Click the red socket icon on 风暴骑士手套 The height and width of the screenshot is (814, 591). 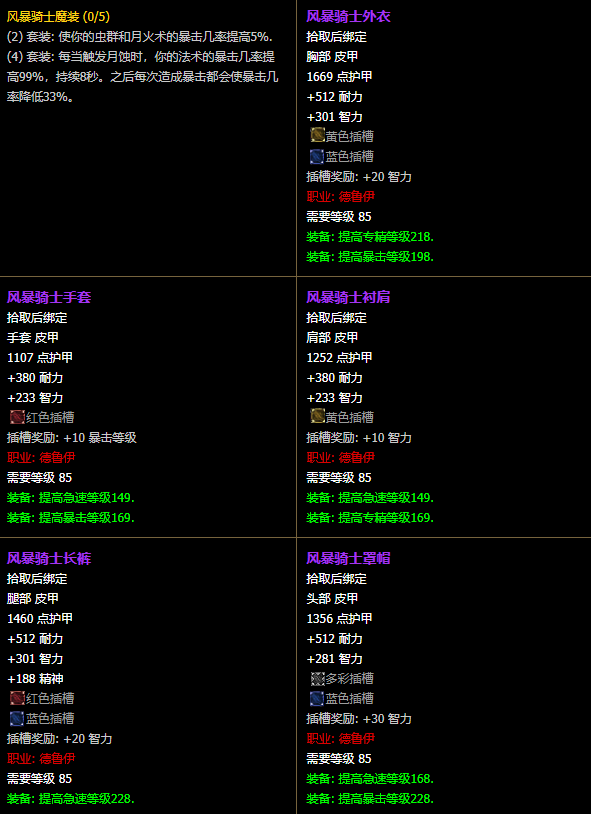(18, 417)
